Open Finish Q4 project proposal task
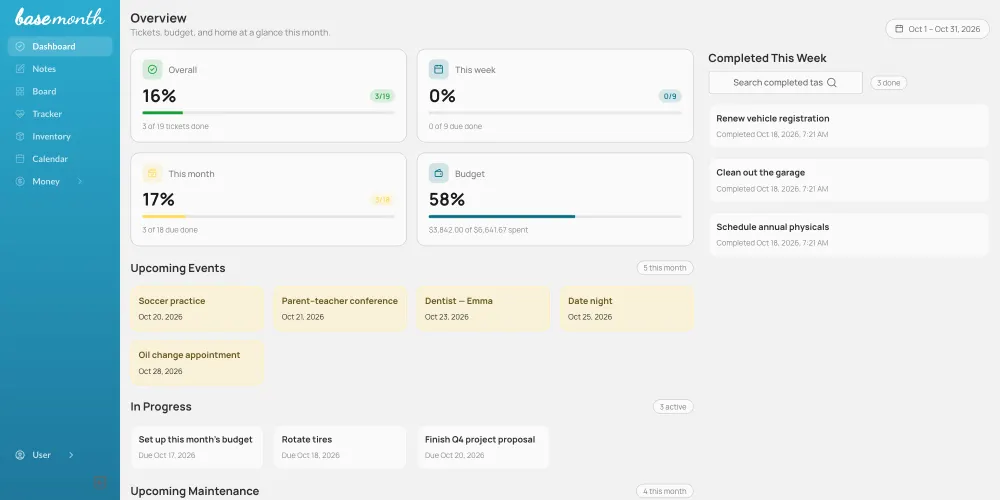This screenshot has width=1000, height=500. tap(483, 447)
